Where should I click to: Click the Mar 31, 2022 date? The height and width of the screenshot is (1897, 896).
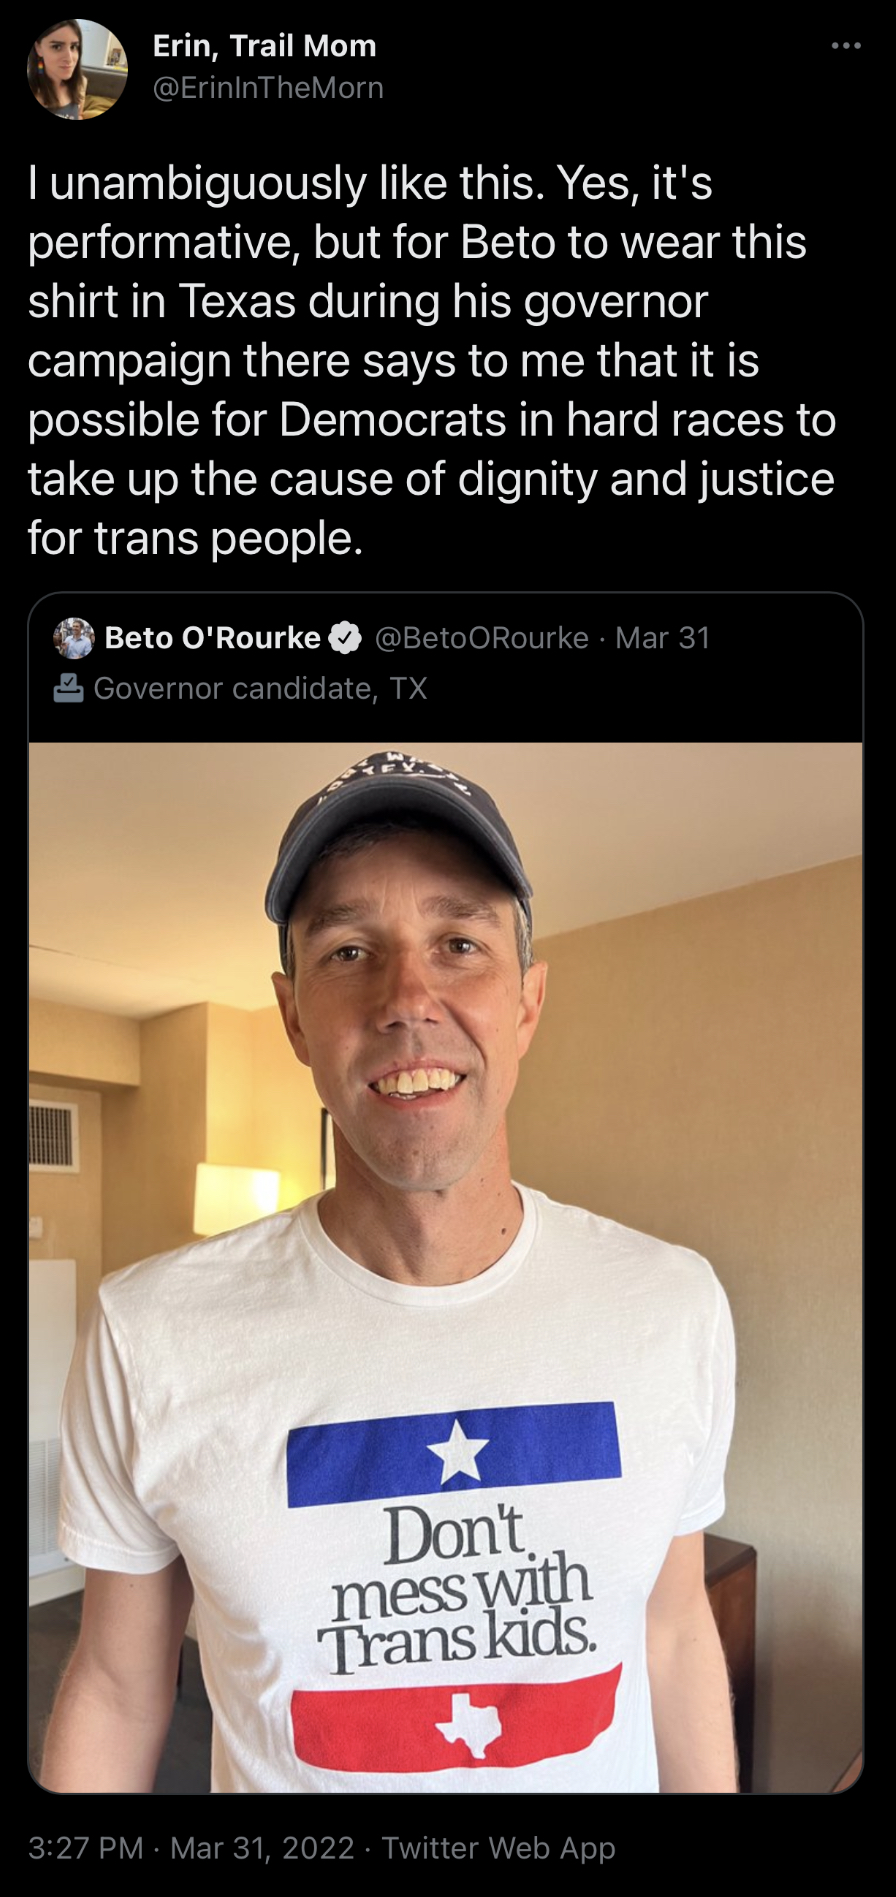pos(262,1847)
